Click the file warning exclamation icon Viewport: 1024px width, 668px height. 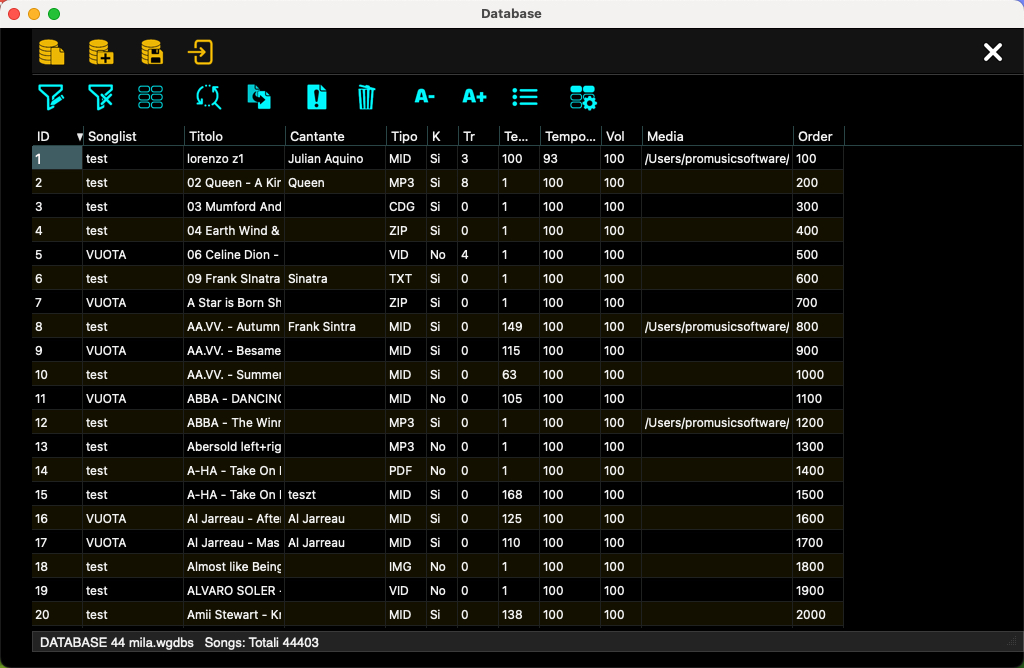click(x=317, y=97)
